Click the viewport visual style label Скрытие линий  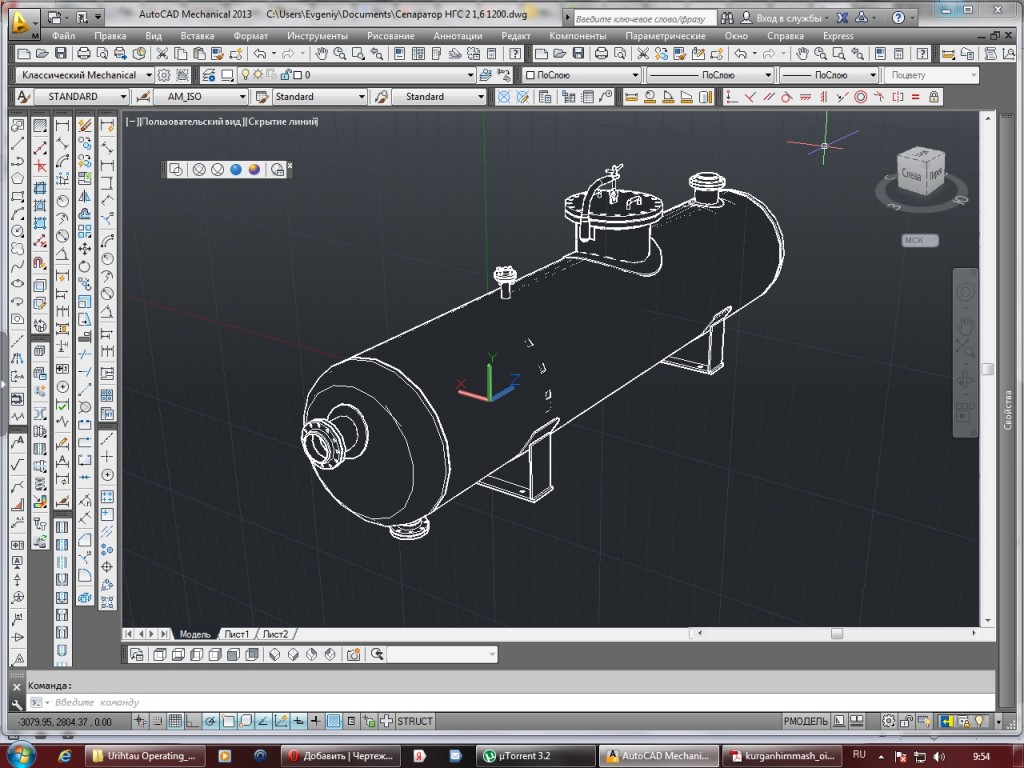pos(283,121)
